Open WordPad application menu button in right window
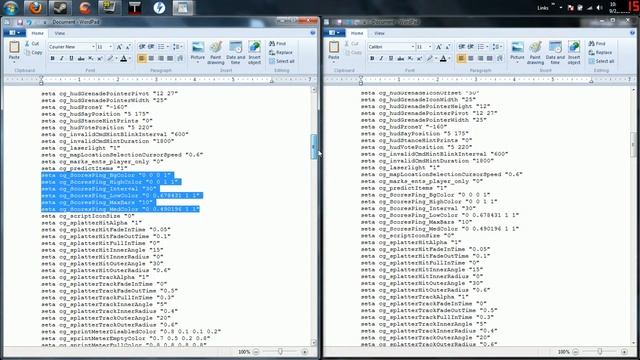This screenshot has width=640, height=360. pos(334,33)
